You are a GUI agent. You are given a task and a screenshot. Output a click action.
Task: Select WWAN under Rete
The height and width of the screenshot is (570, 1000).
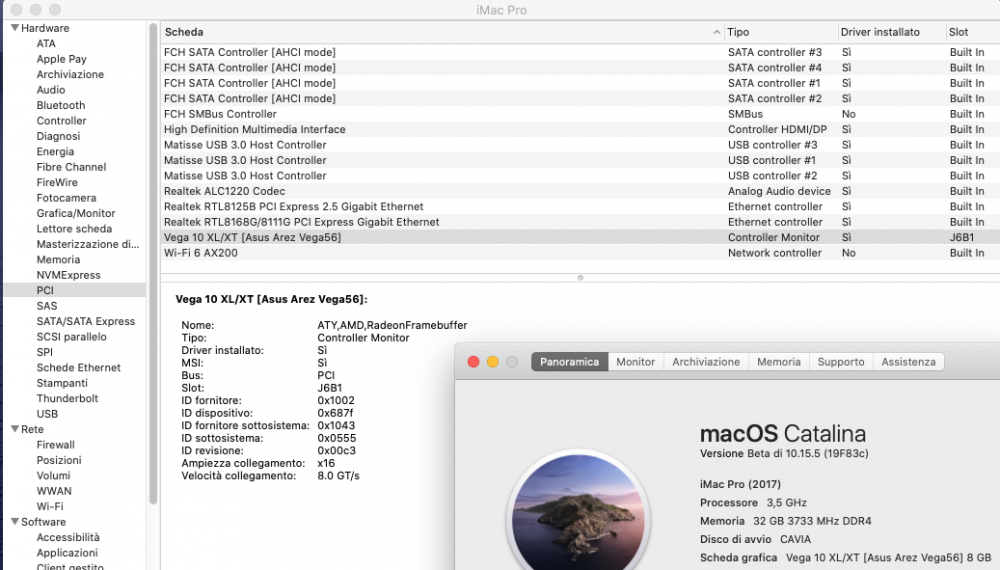tap(54, 491)
